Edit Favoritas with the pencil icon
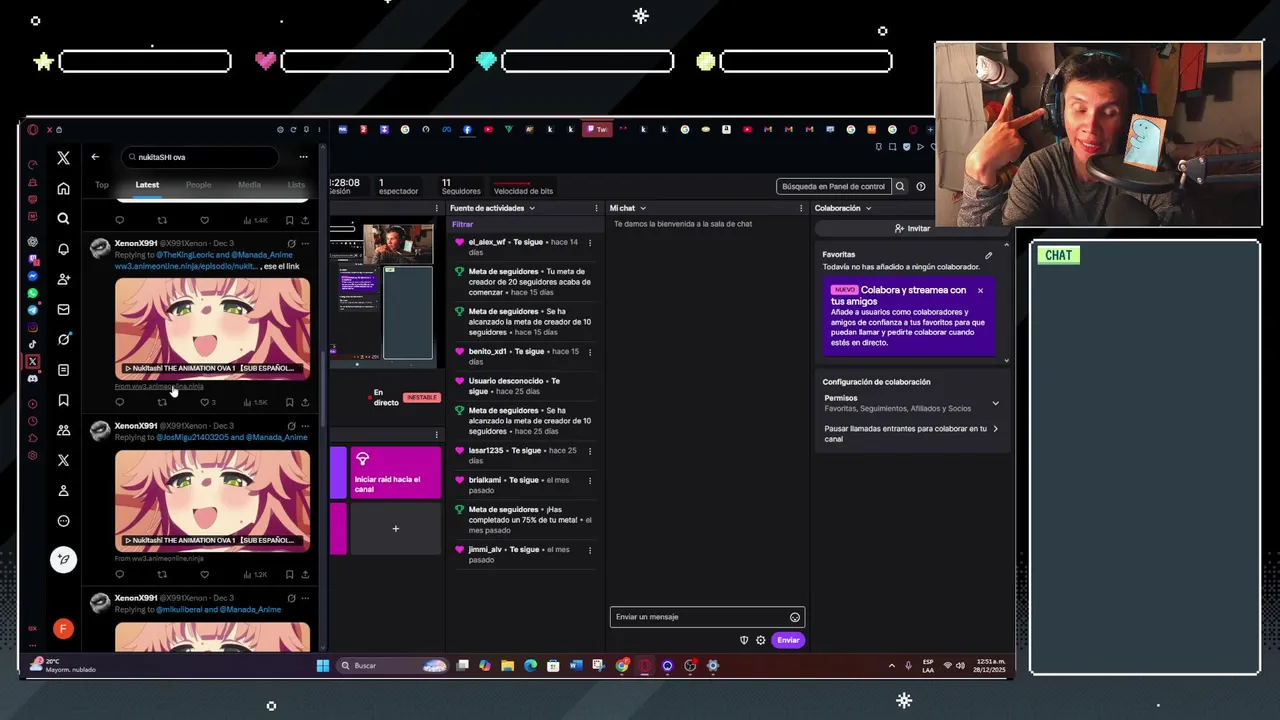Image resolution: width=1280 pixels, height=720 pixels. 989,255
